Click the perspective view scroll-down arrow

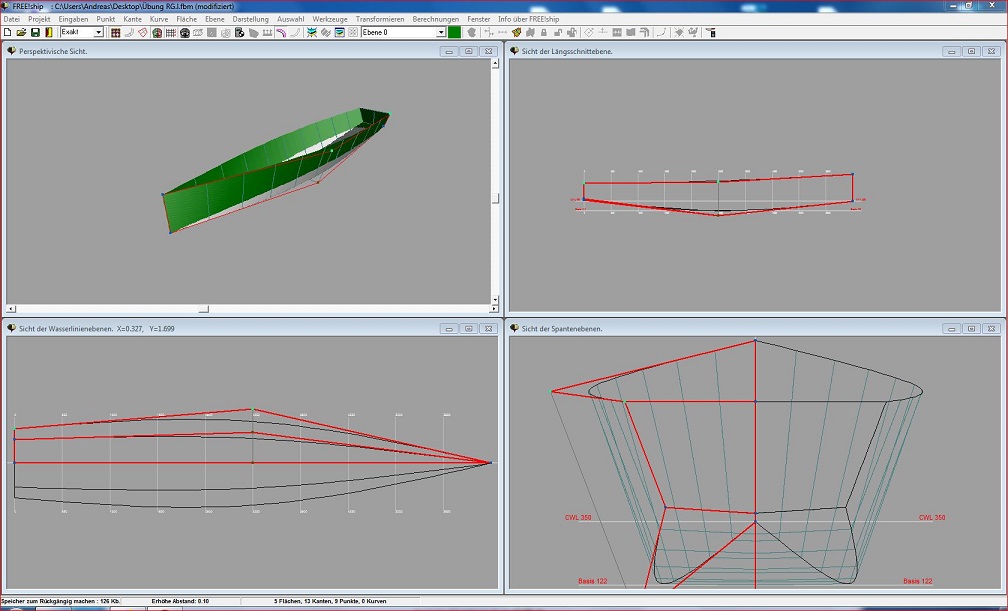(494, 299)
